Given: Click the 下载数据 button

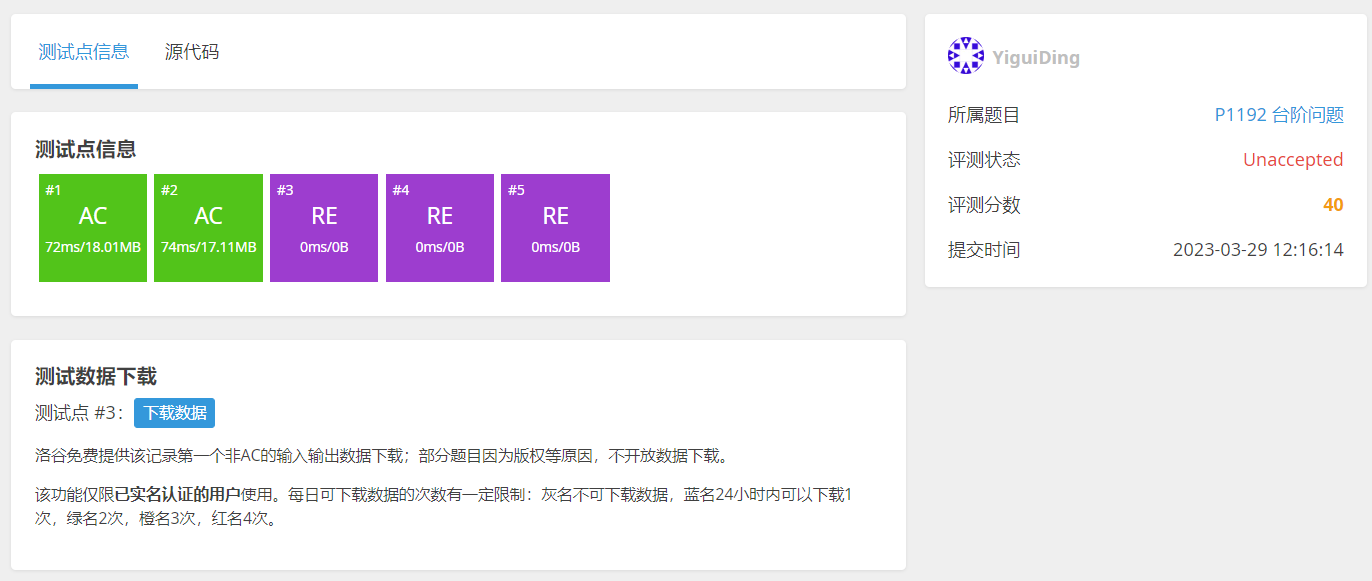Looking at the screenshot, I should (174, 413).
